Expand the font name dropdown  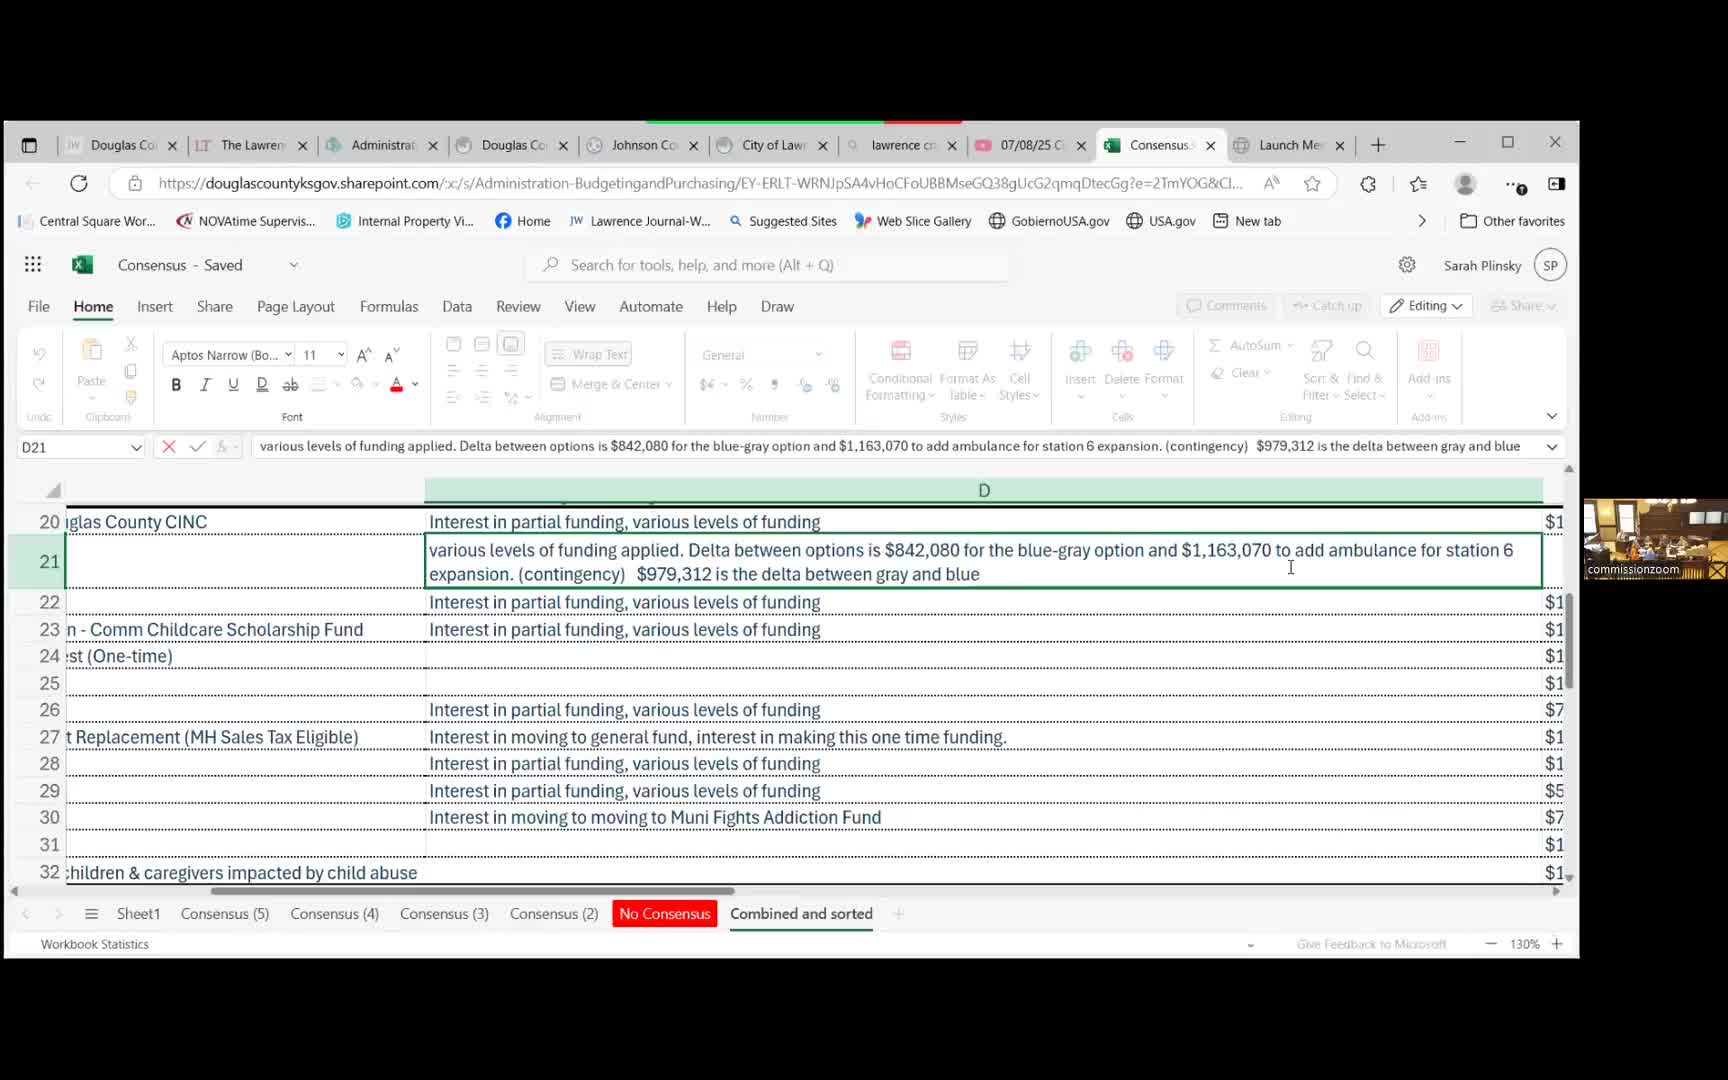(288, 355)
